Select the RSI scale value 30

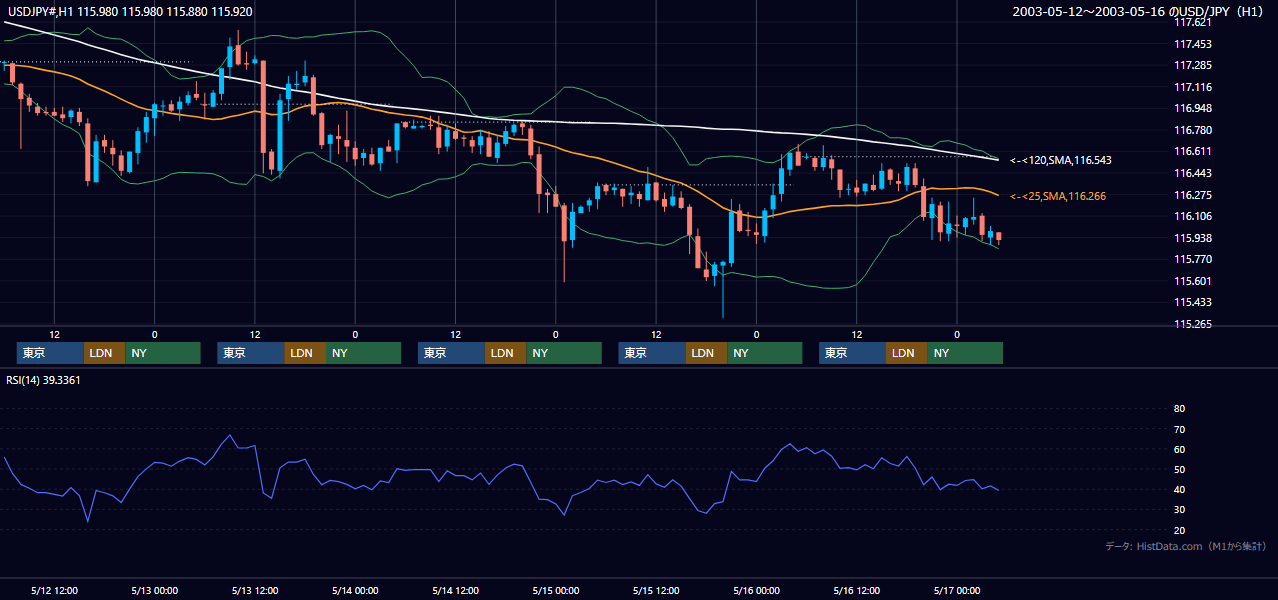pyautogui.click(x=1179, y=510)
